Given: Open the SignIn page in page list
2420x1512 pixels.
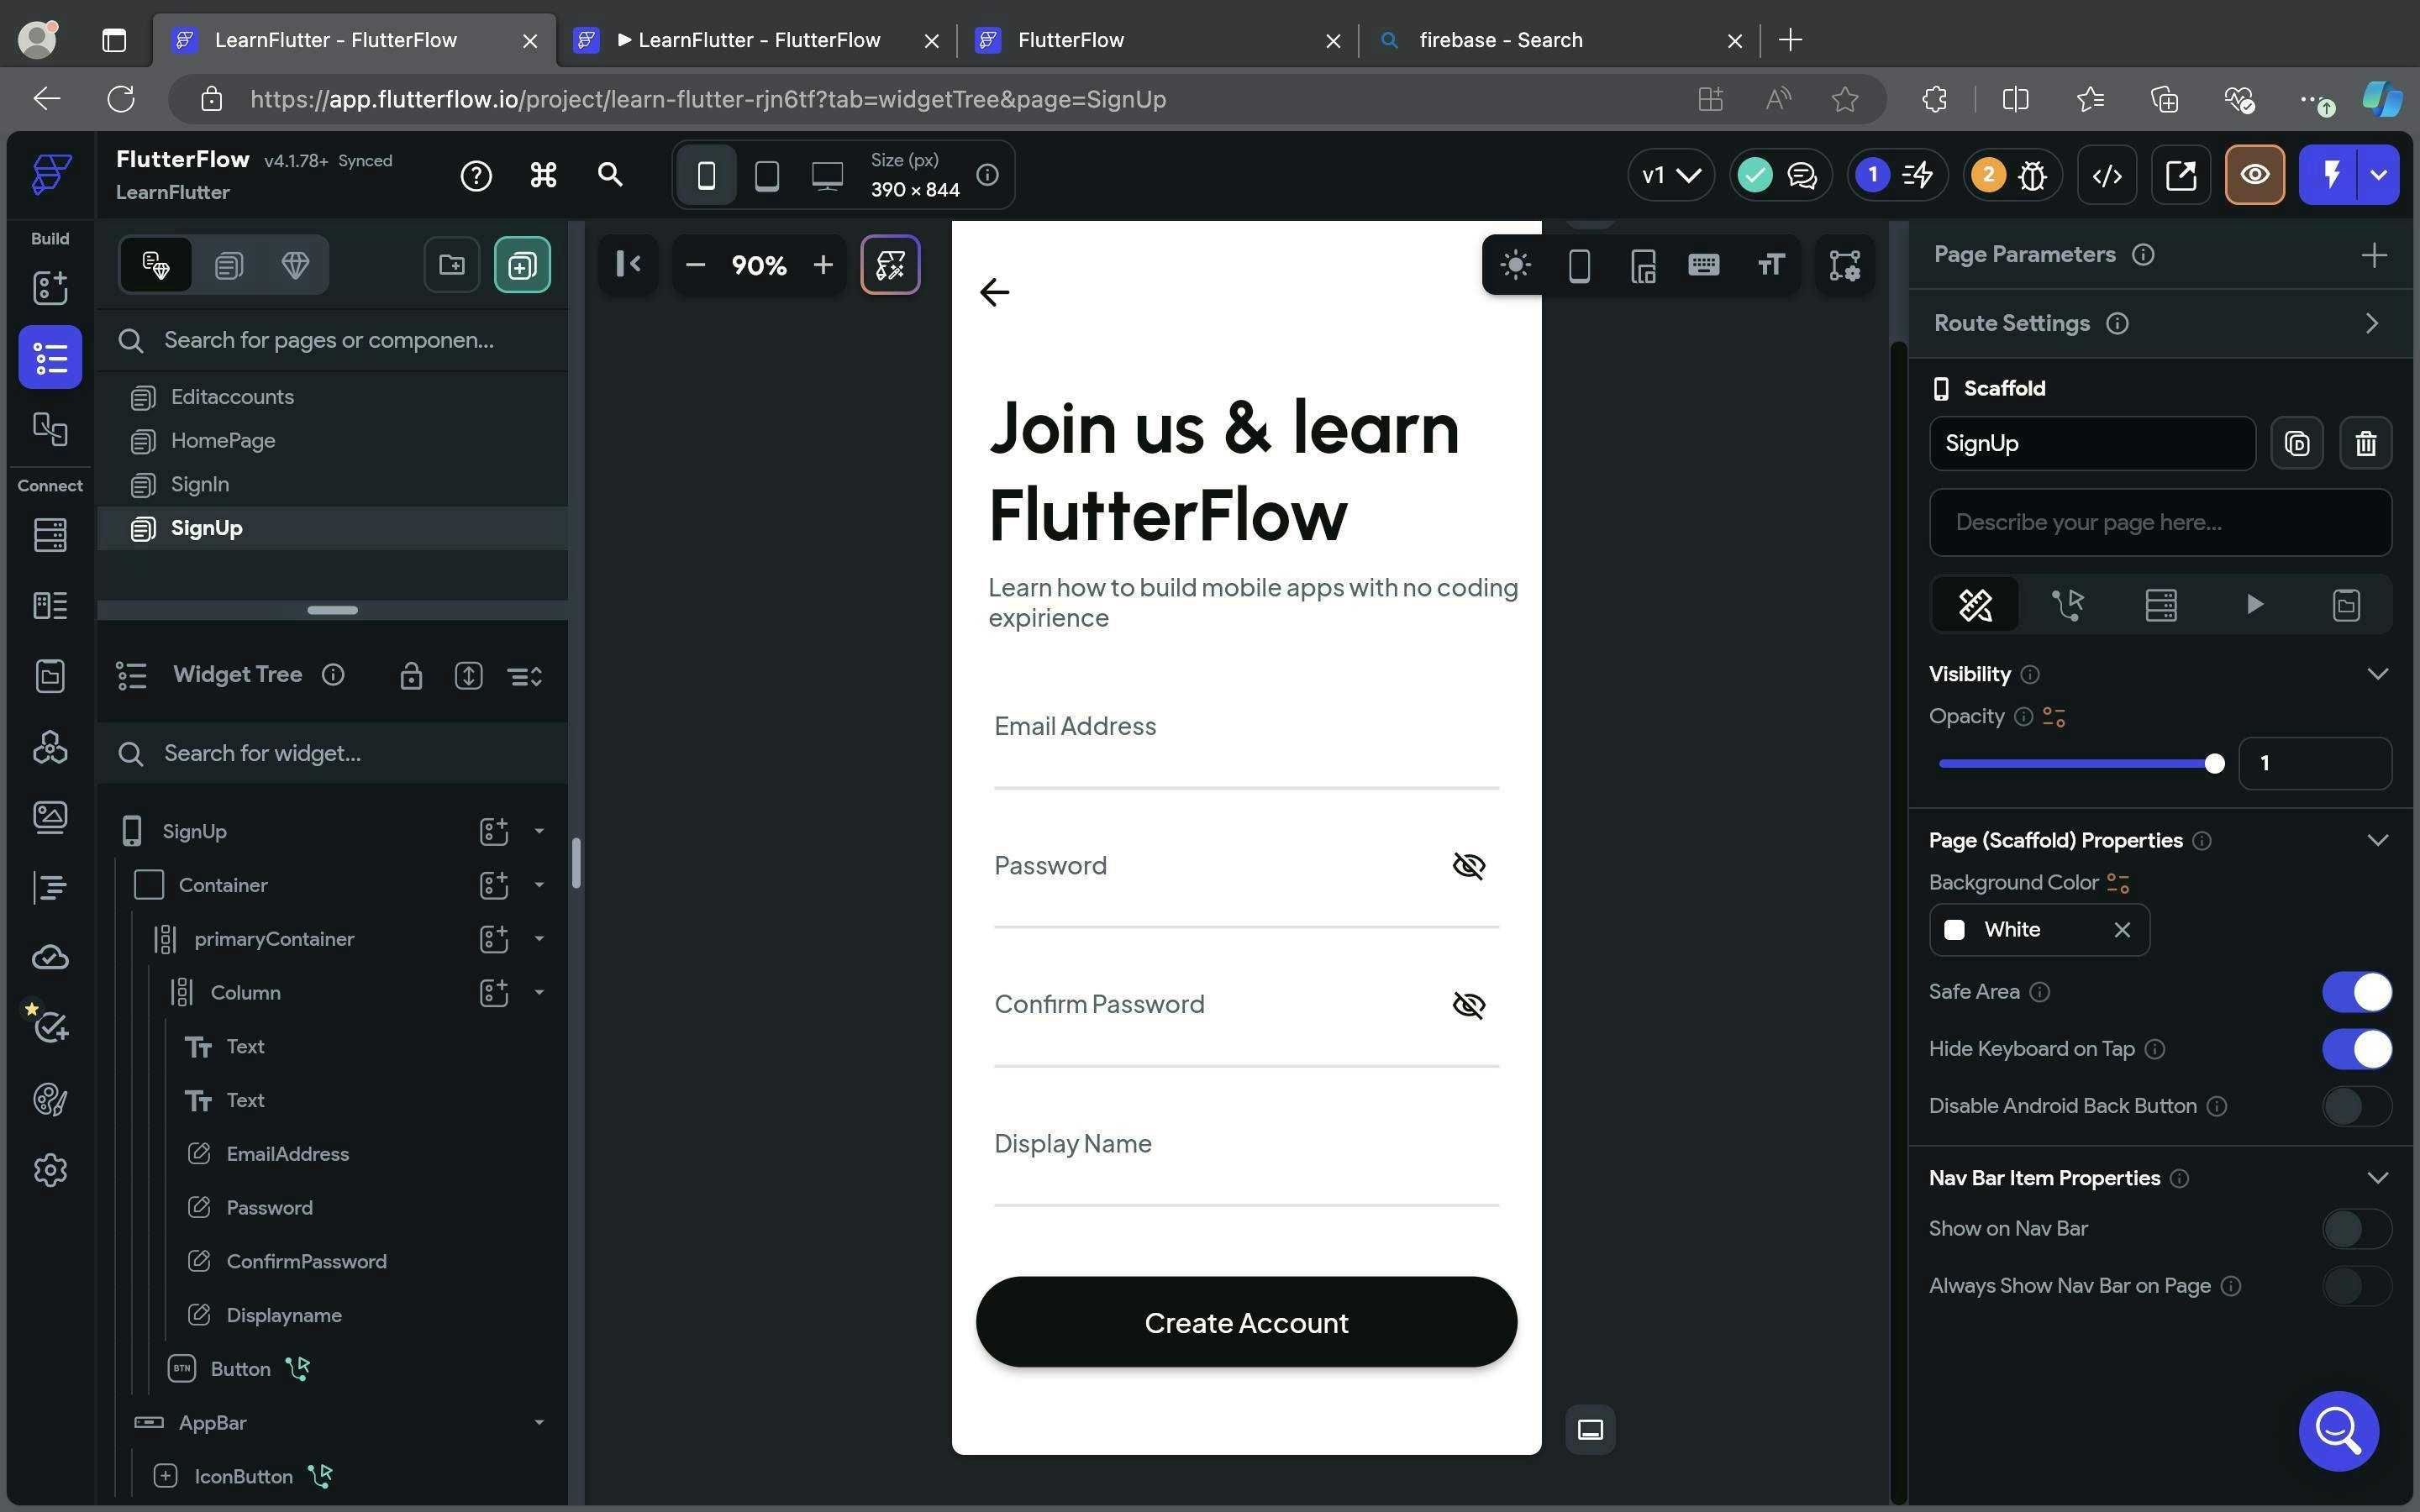Looking at the screenshot, I should (200, 484).
